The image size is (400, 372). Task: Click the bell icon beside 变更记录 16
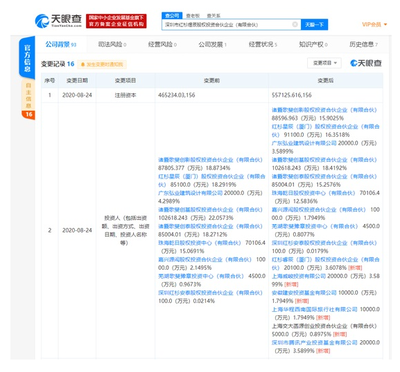point(83,64)
